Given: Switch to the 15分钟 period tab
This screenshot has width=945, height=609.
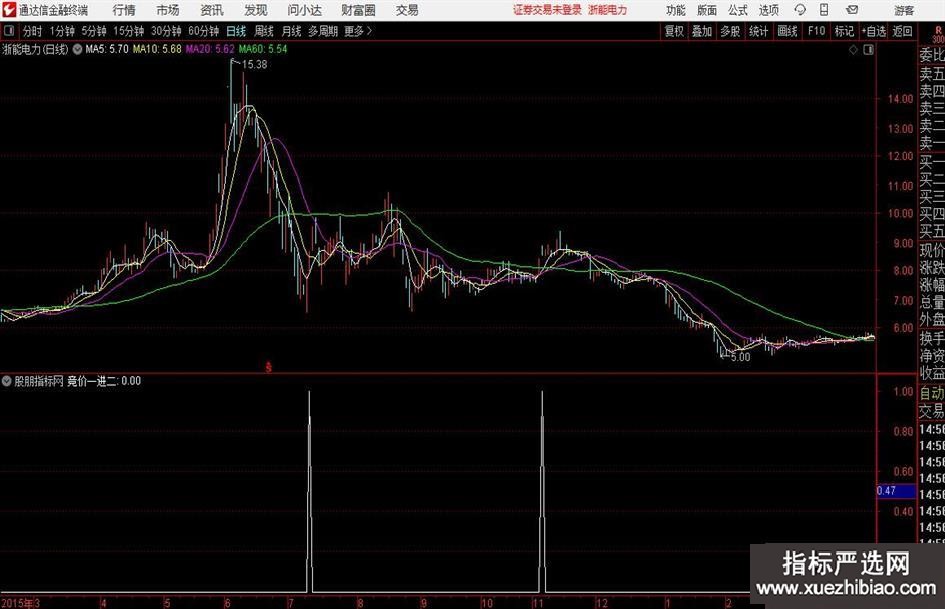Looking at the screenshot, I should pyautogui.click(x=129, y=31).
